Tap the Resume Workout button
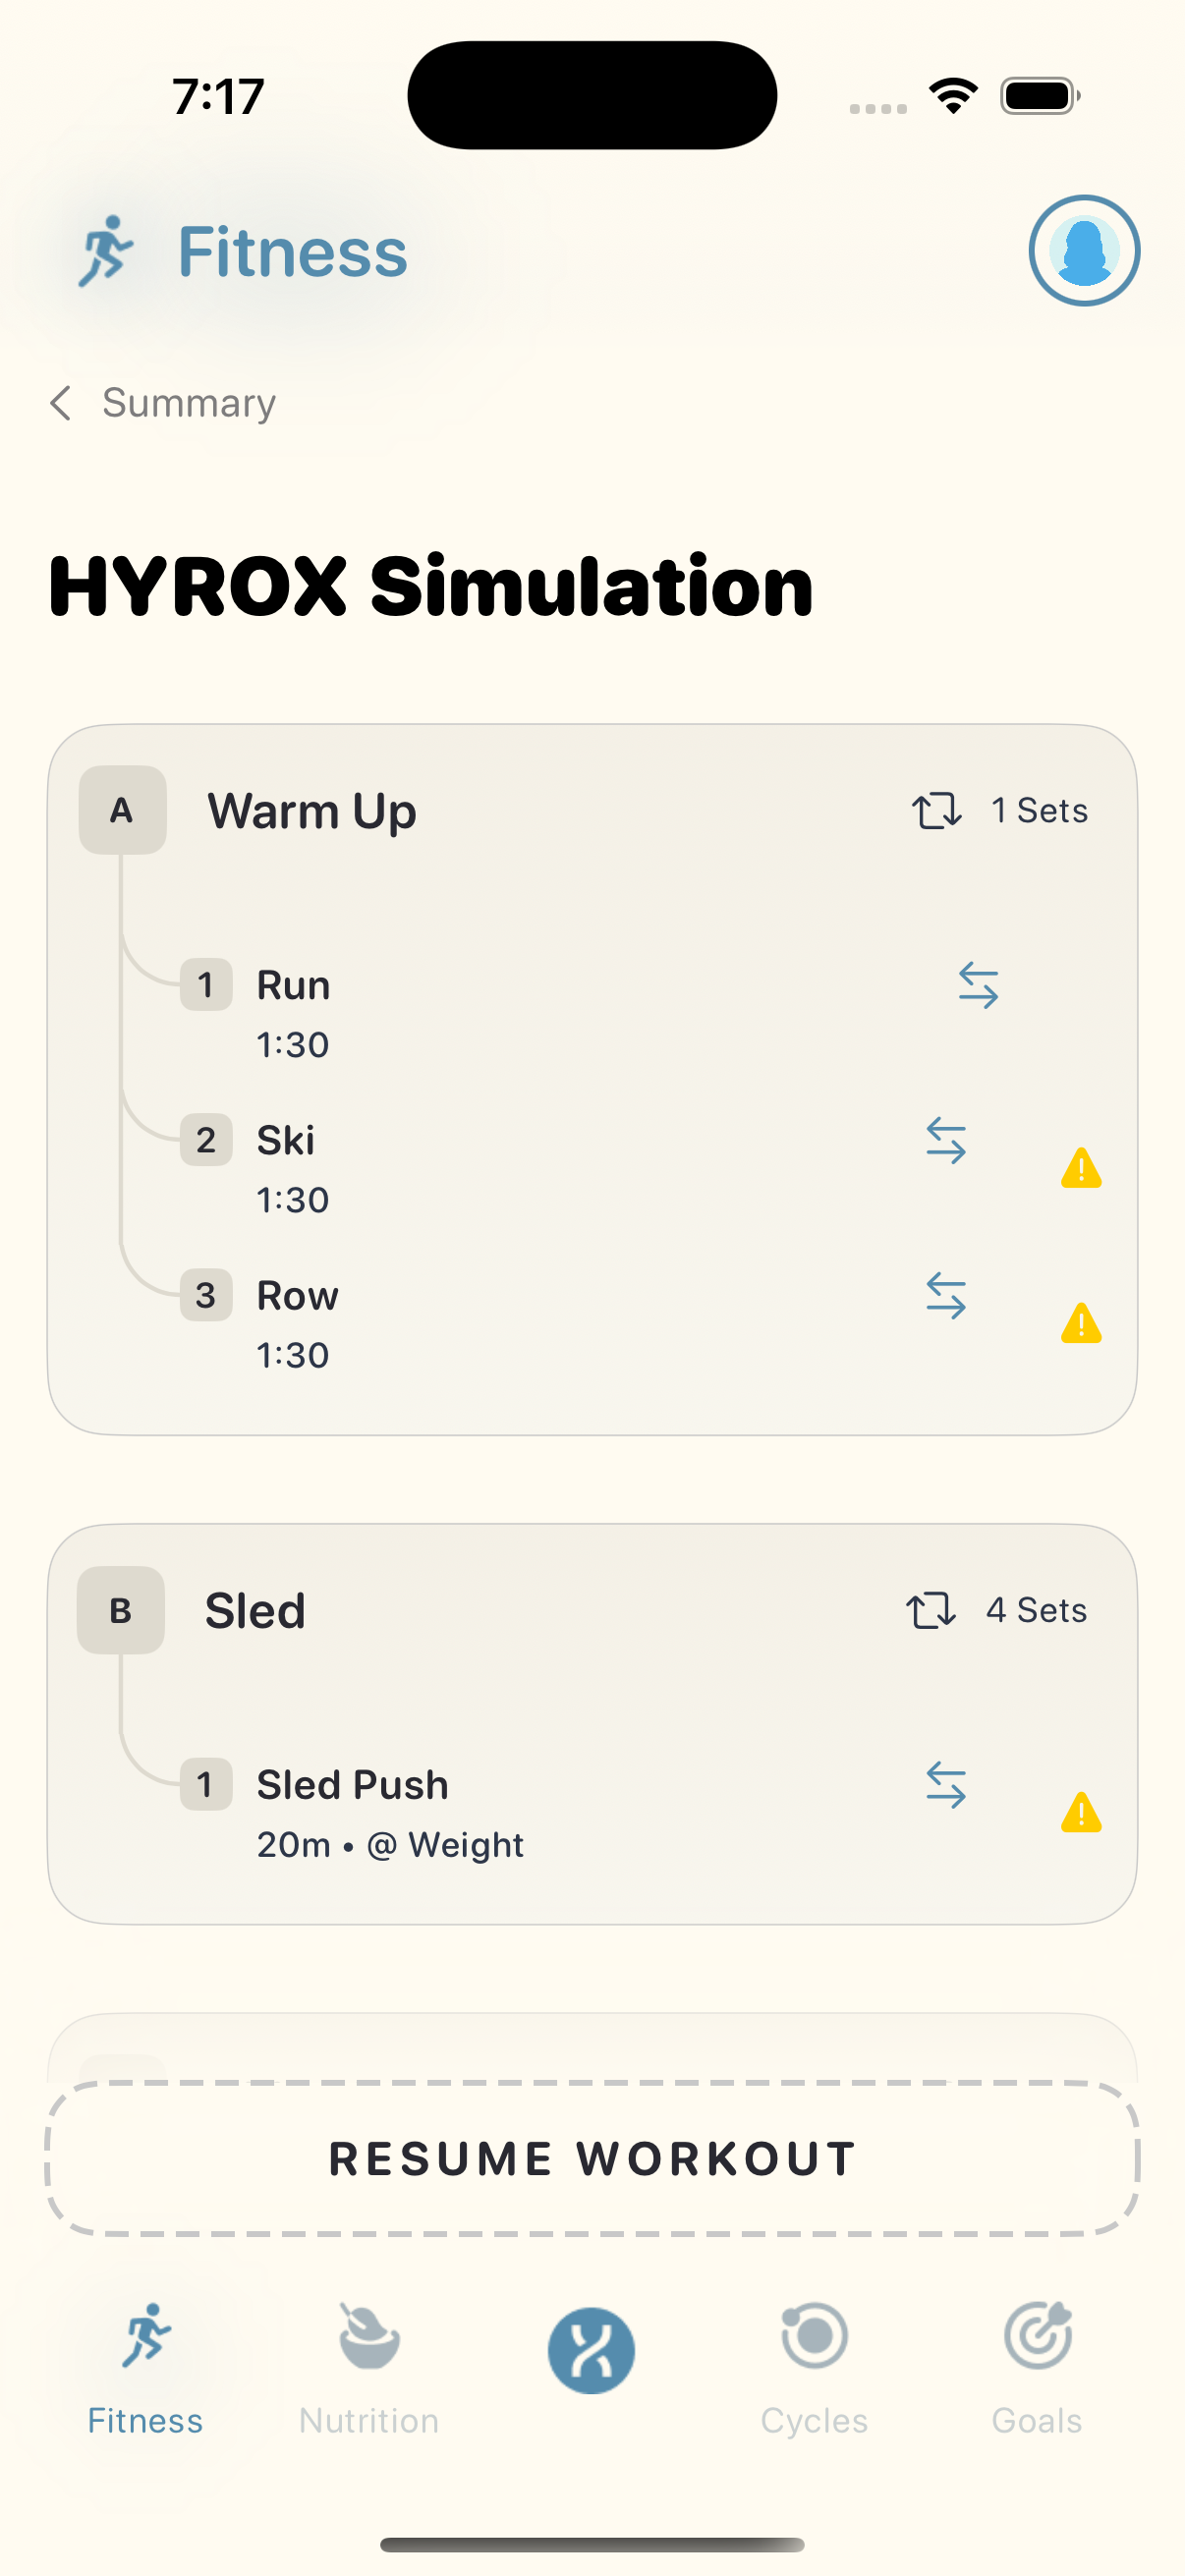 (x=592, y=2158)
